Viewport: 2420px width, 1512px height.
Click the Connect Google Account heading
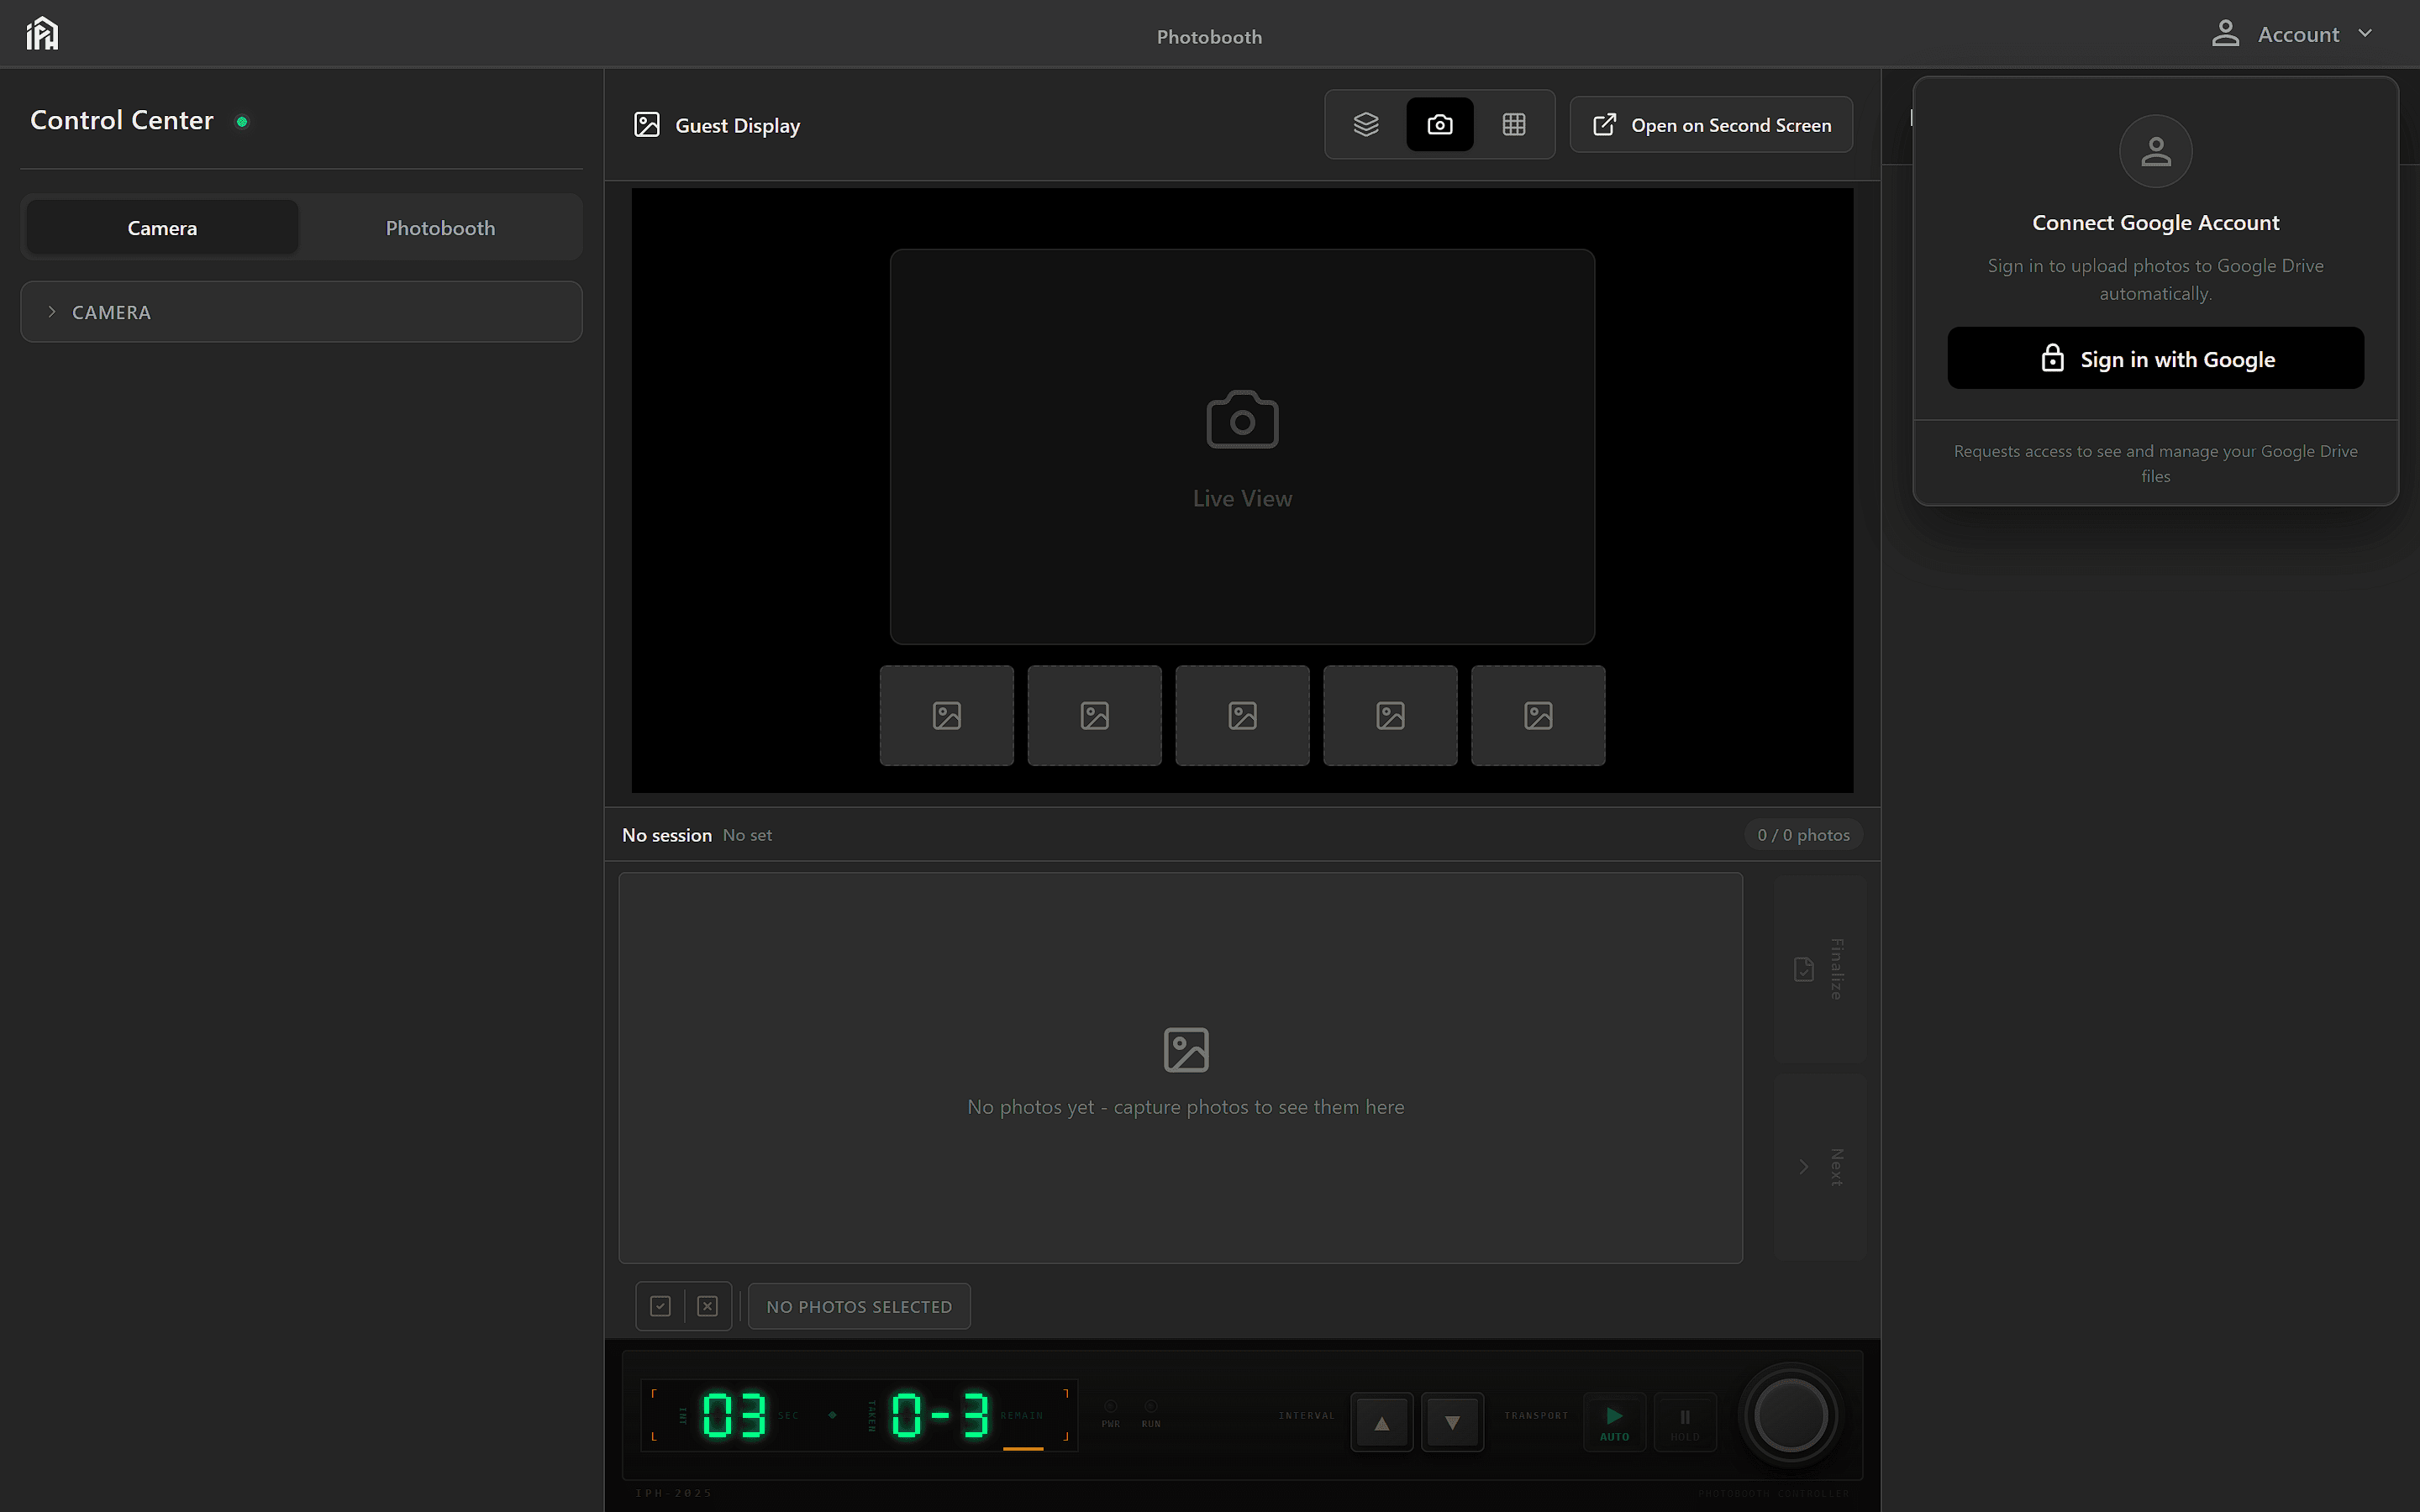pyautogui.click(x=2155, y=223)
